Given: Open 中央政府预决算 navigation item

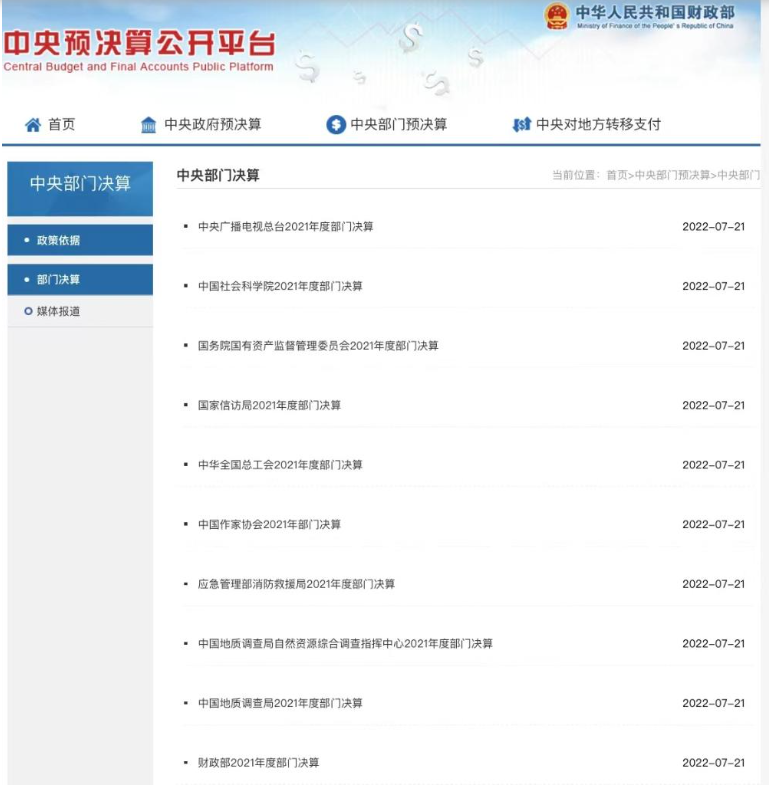Looking at the screenshot, I should (x=213, y=124).
